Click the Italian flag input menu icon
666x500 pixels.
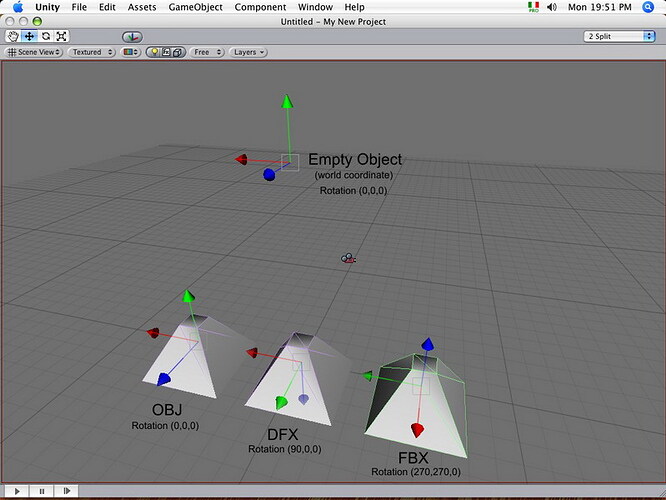[533, 7]
